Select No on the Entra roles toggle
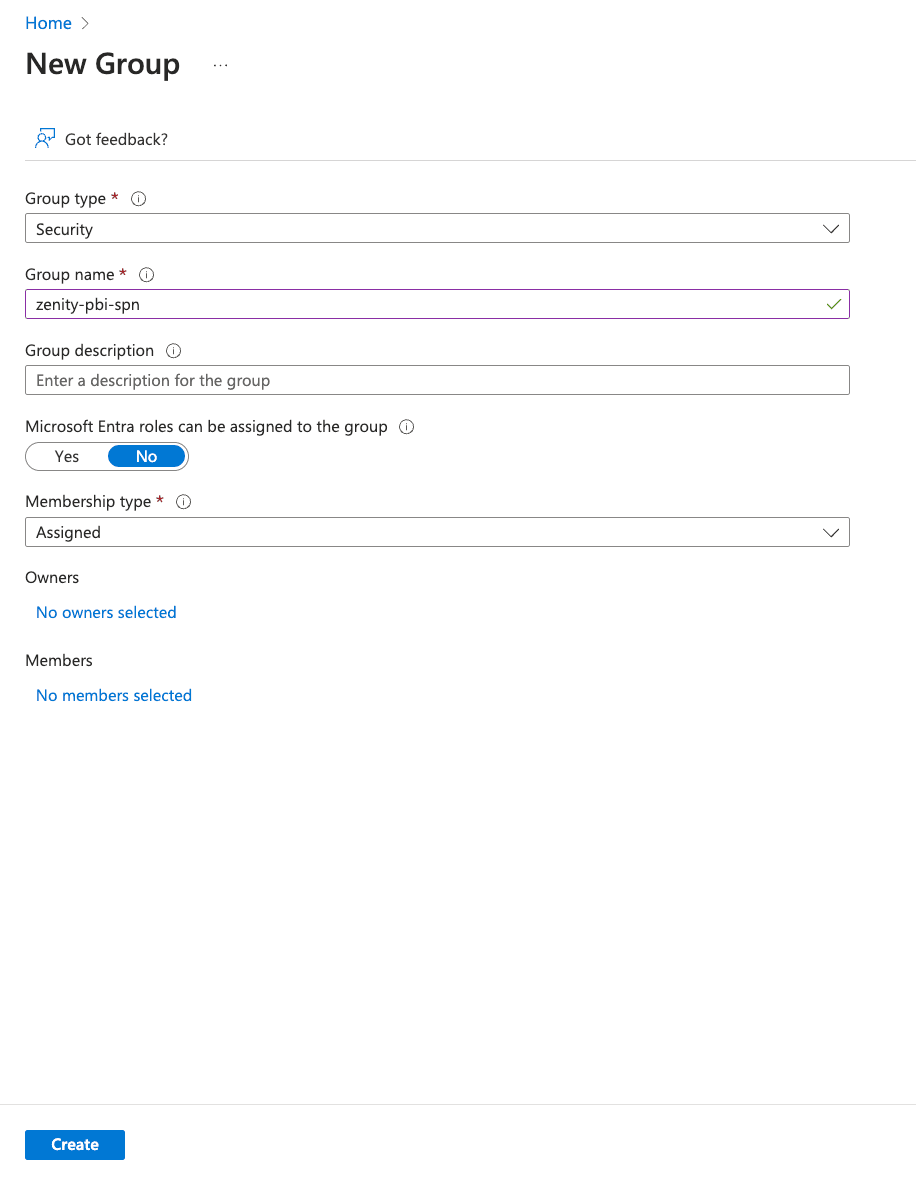The height and width of the screenshot is (1181, 916). (147, 456)
